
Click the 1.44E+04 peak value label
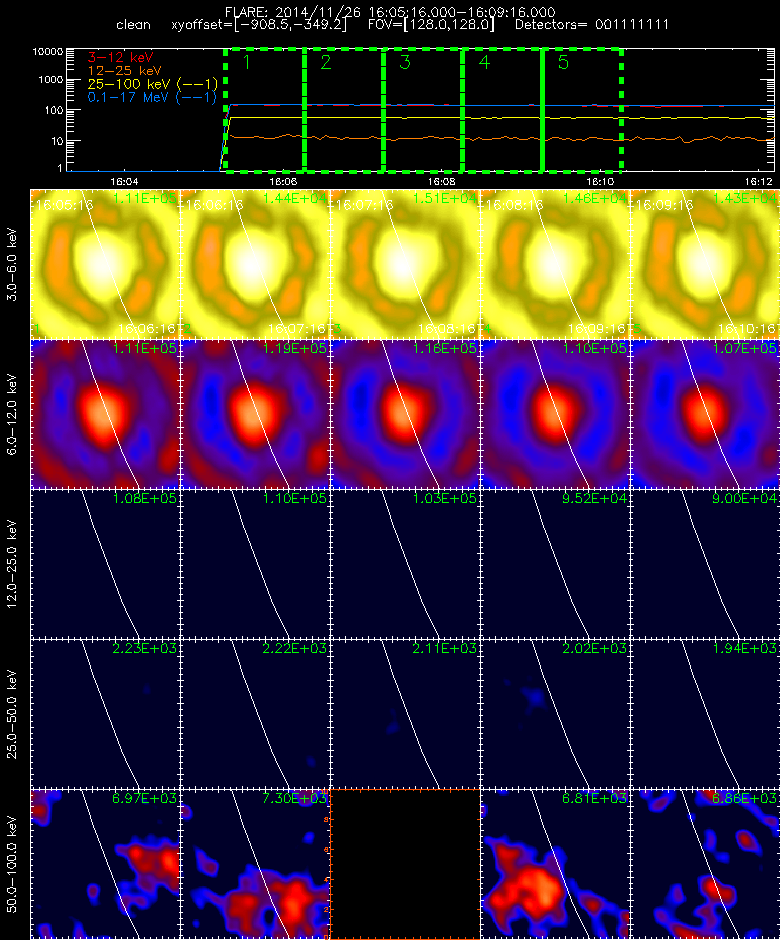[x=295, y=198]
